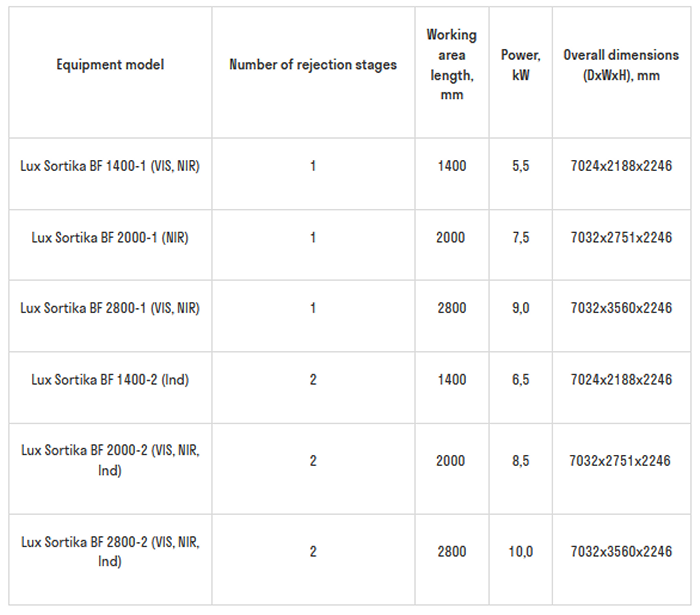Select Lux Sortika BF 1400-1 (VIS, NIR) cell
This screenshot has height=615, width=700.
click(110, 166)
